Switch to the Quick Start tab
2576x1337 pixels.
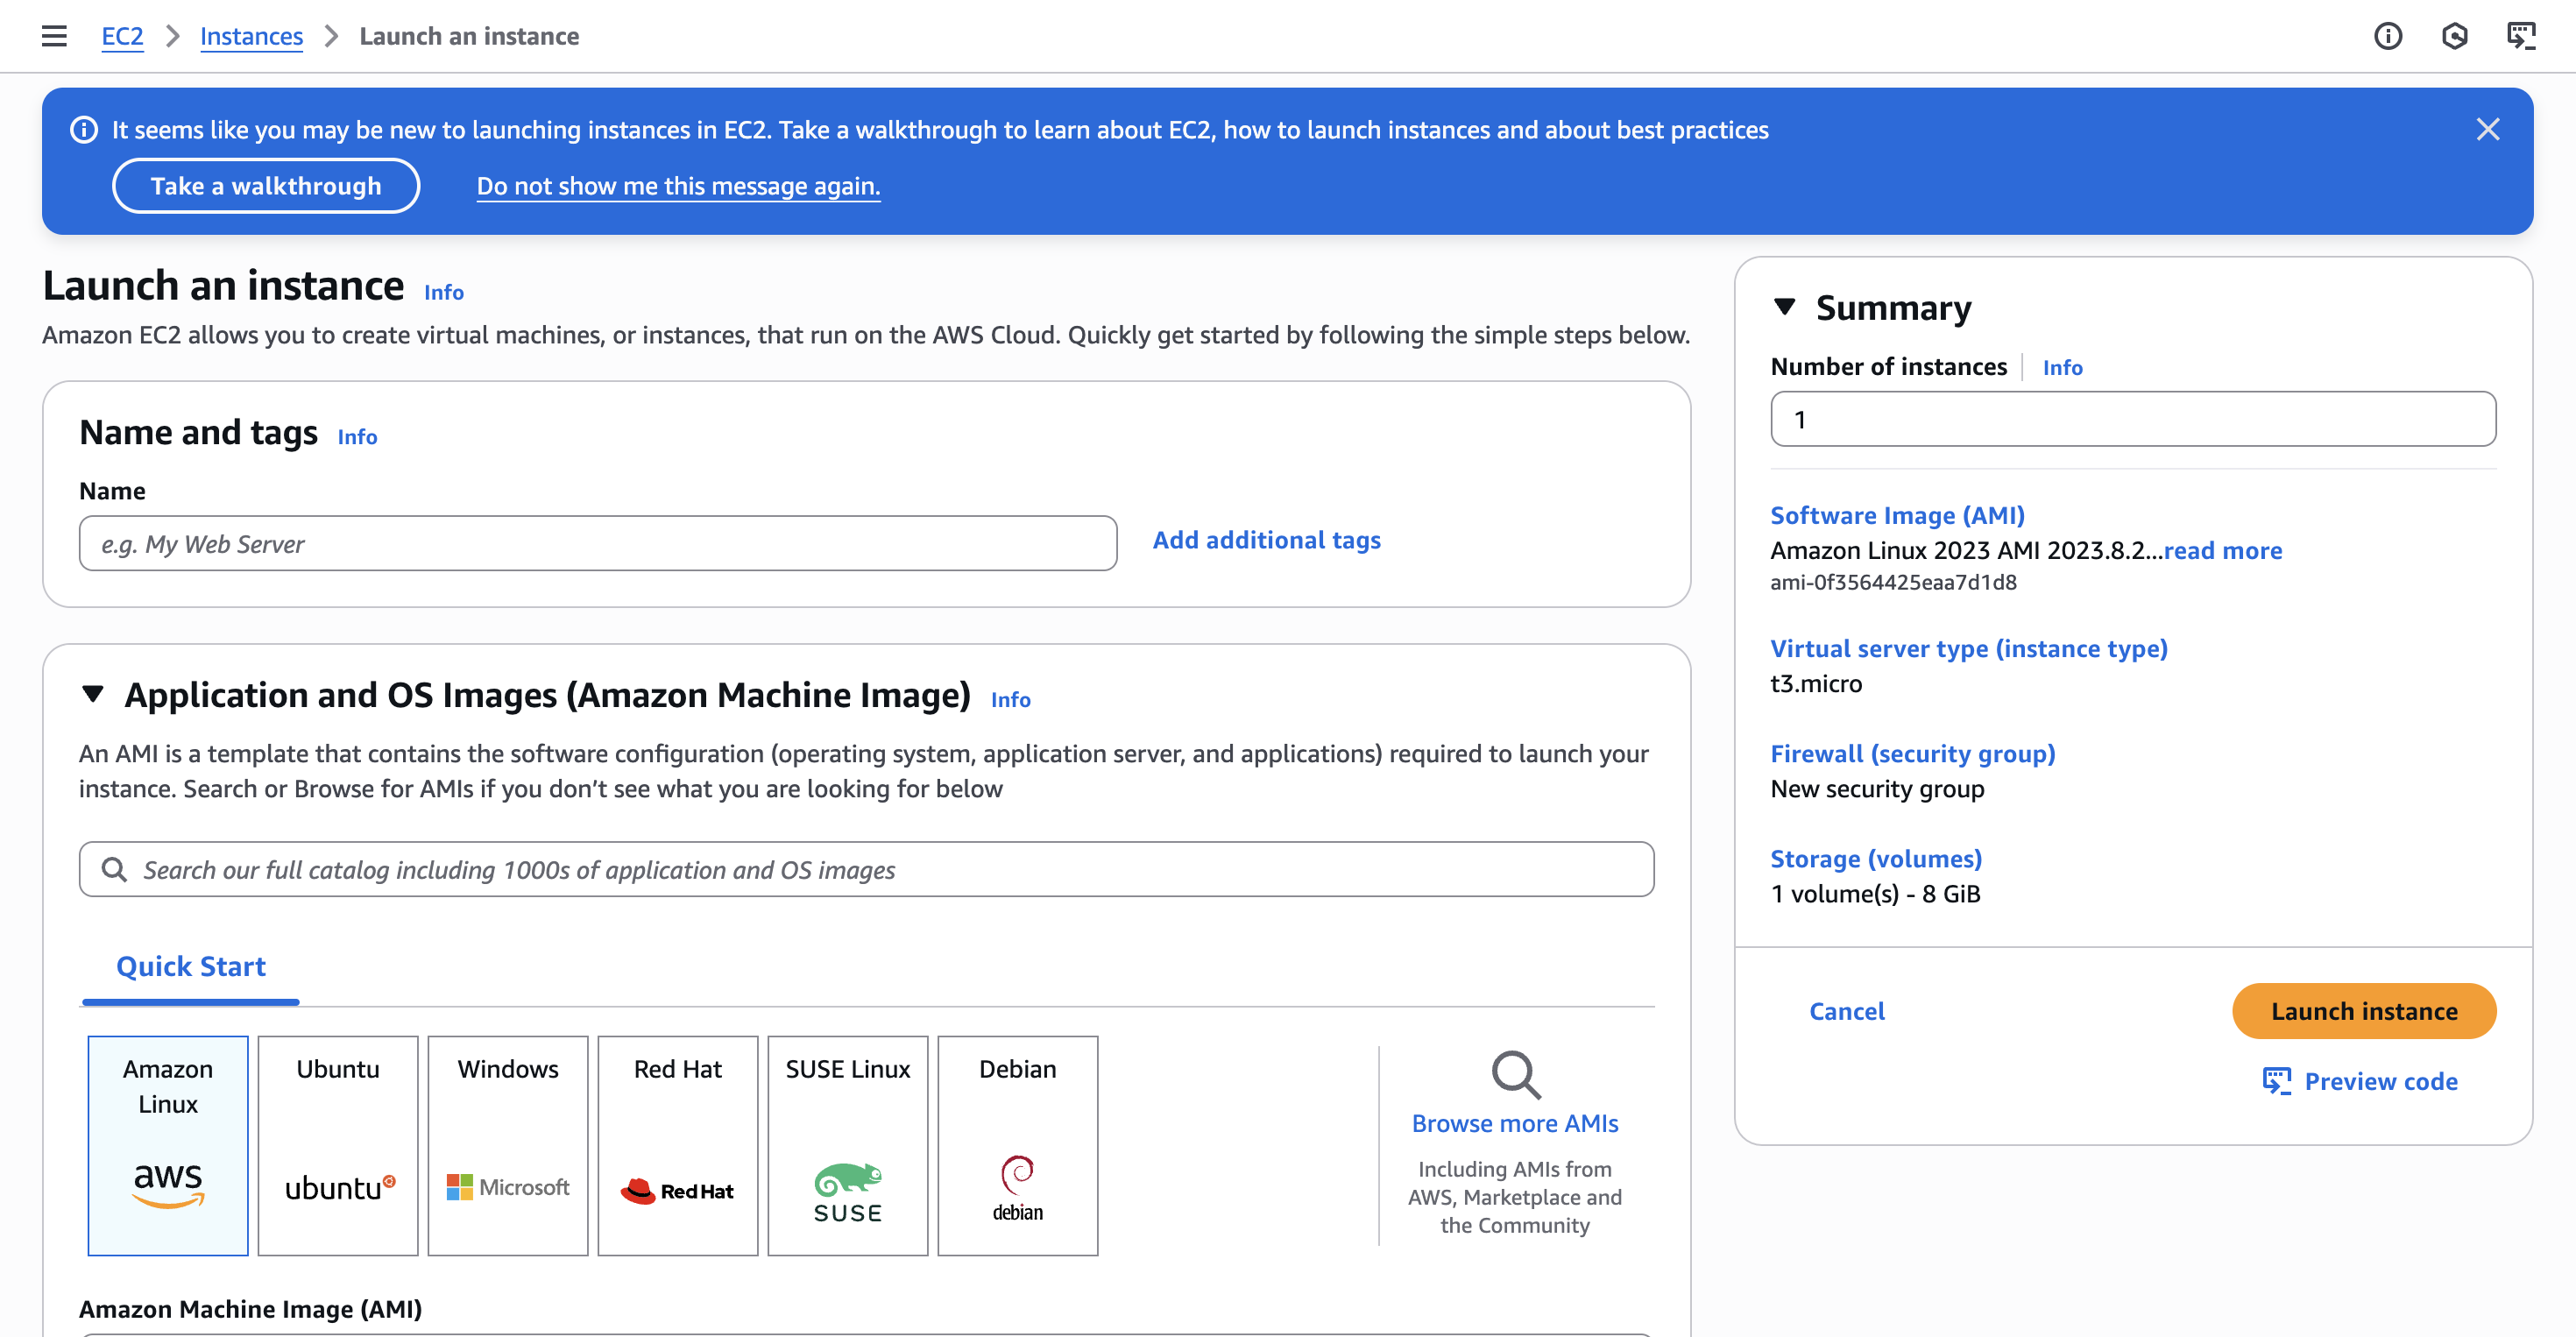191,966
